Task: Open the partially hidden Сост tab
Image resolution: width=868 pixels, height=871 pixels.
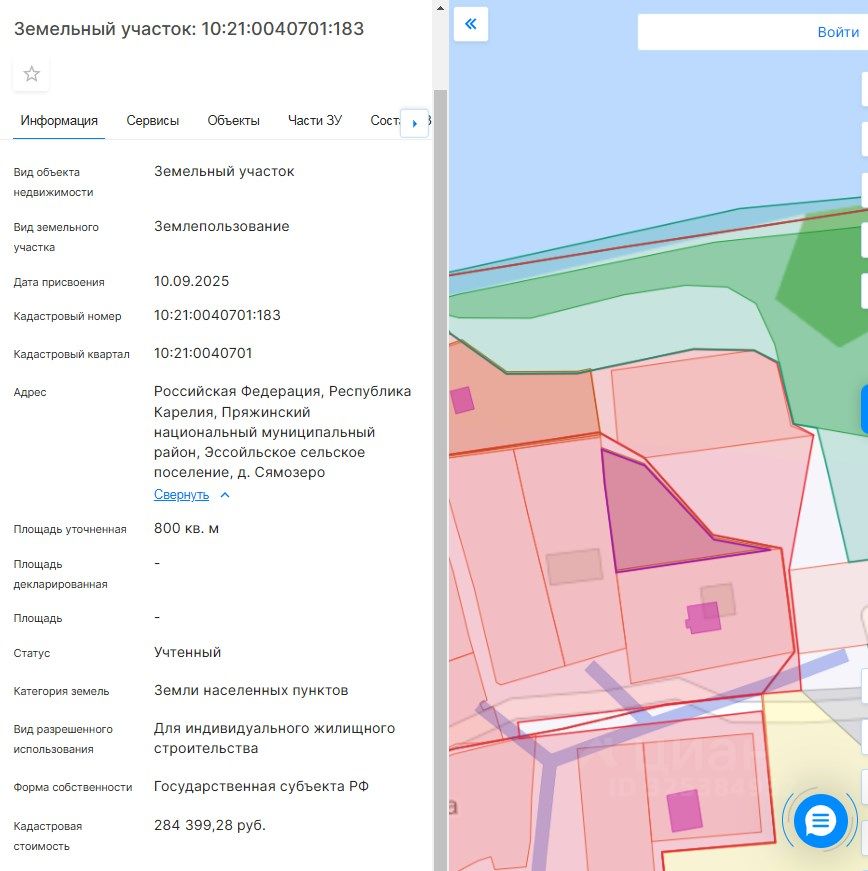Action: [384, 121]
